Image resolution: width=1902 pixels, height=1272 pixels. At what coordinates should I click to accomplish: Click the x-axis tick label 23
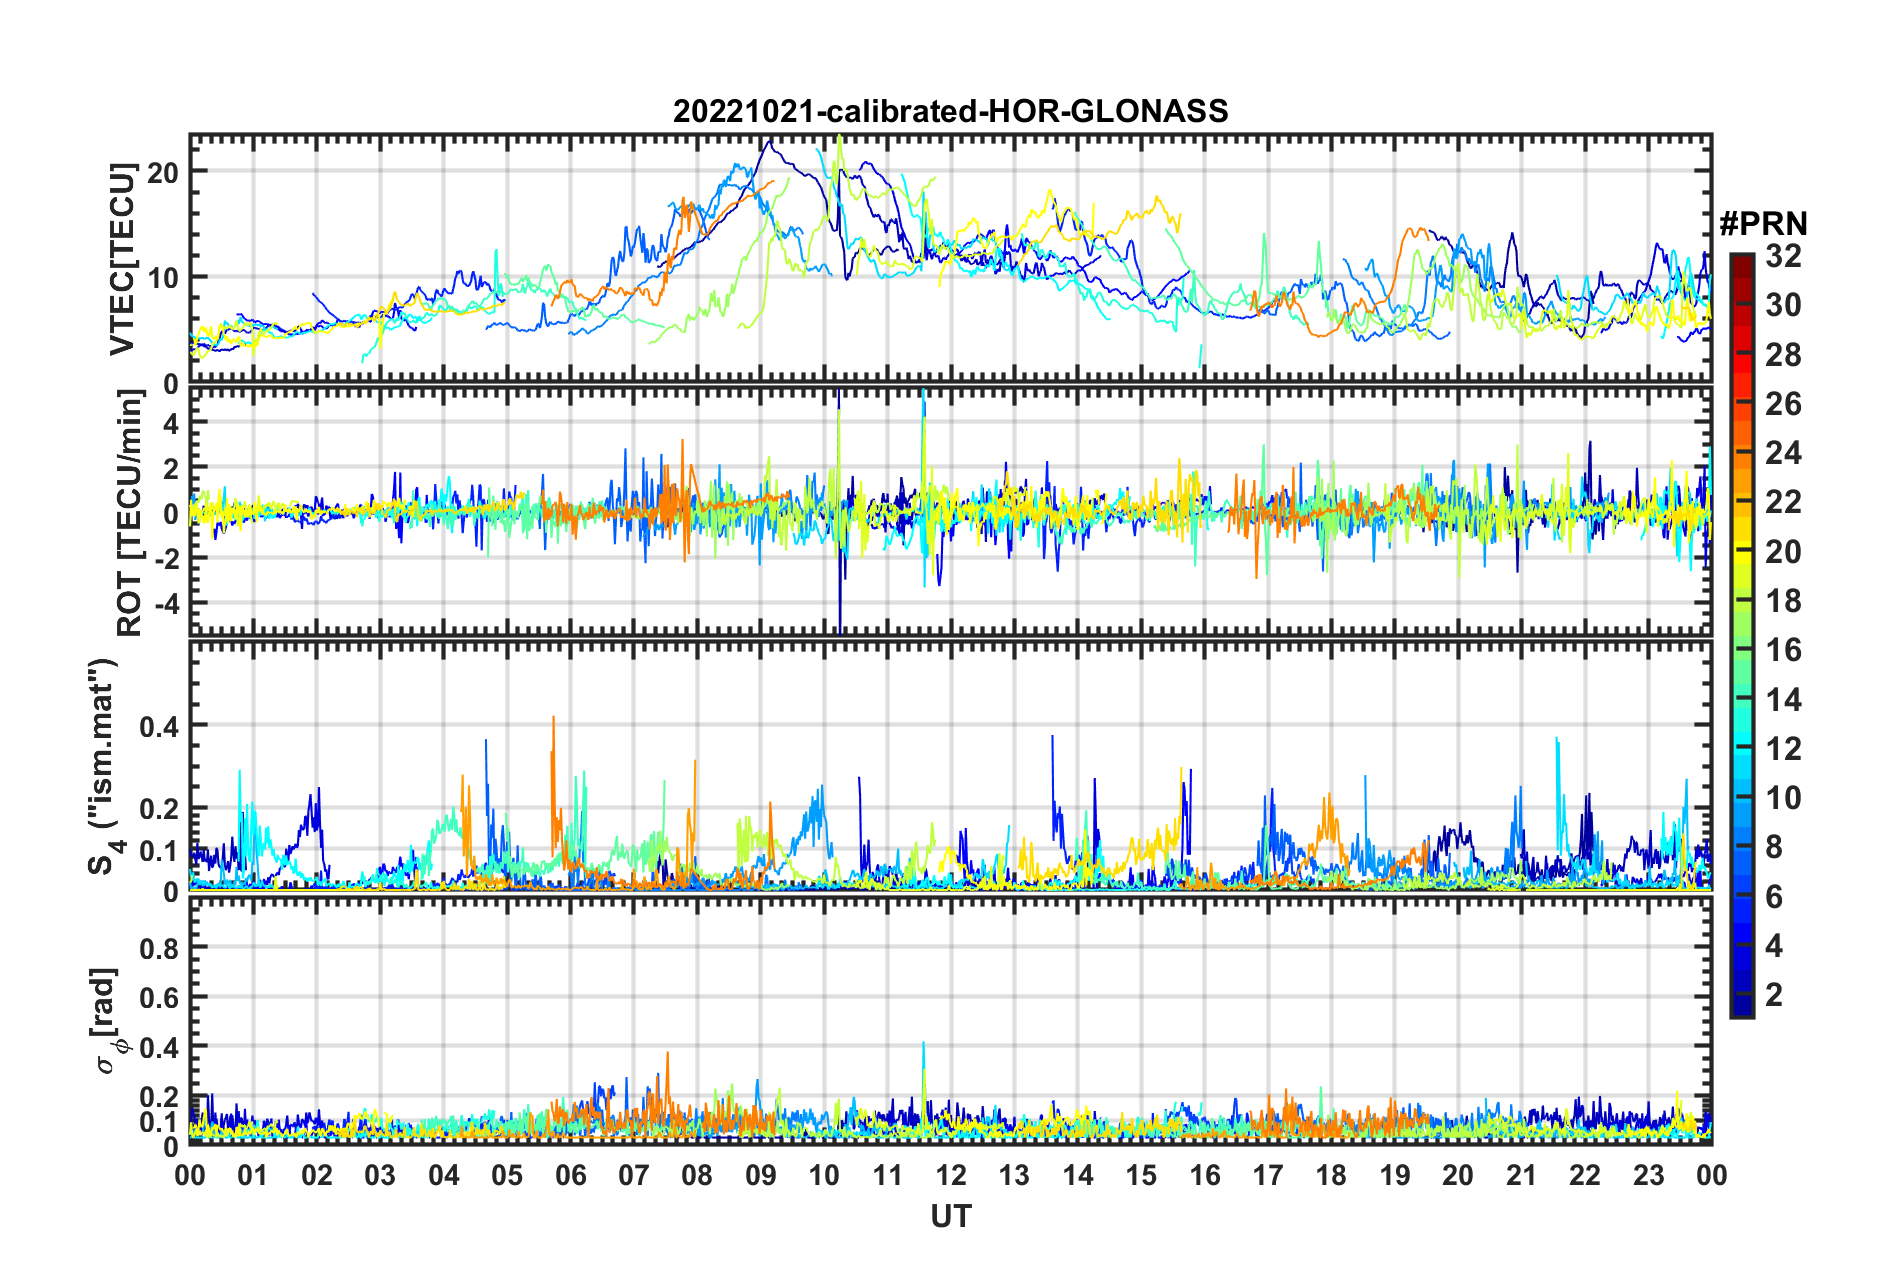(1648, 1175)
